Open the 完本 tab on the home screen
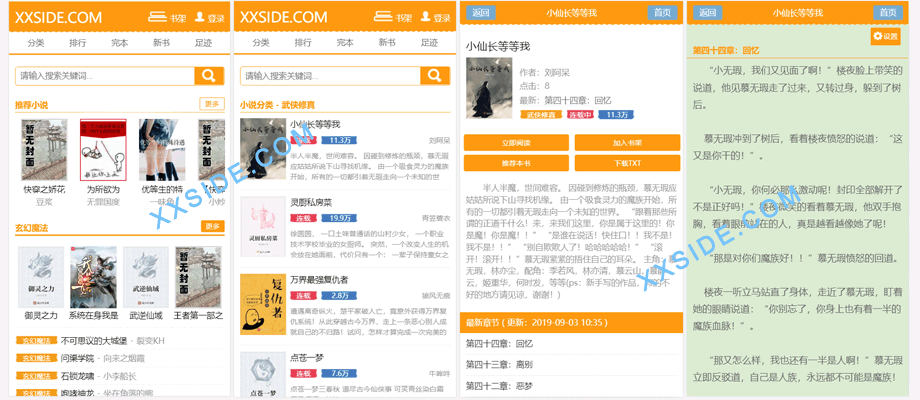Screen dimensions: 920x400 pyautogui.click(x=120, y=43)
